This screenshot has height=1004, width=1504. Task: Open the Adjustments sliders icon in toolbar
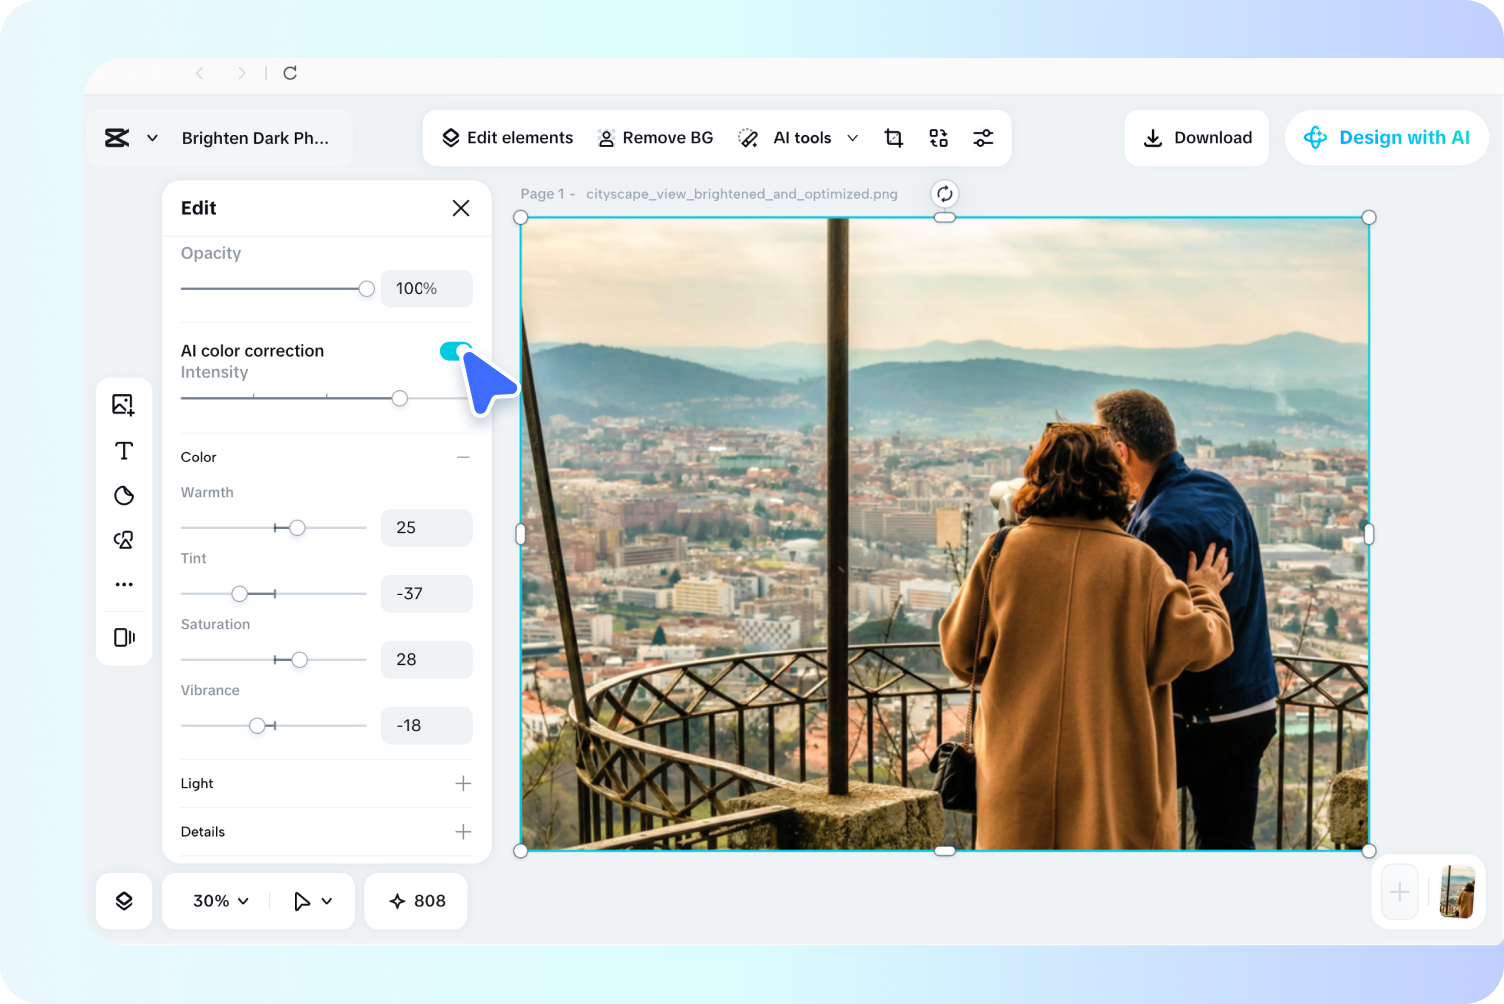click(x=983, y=137)
